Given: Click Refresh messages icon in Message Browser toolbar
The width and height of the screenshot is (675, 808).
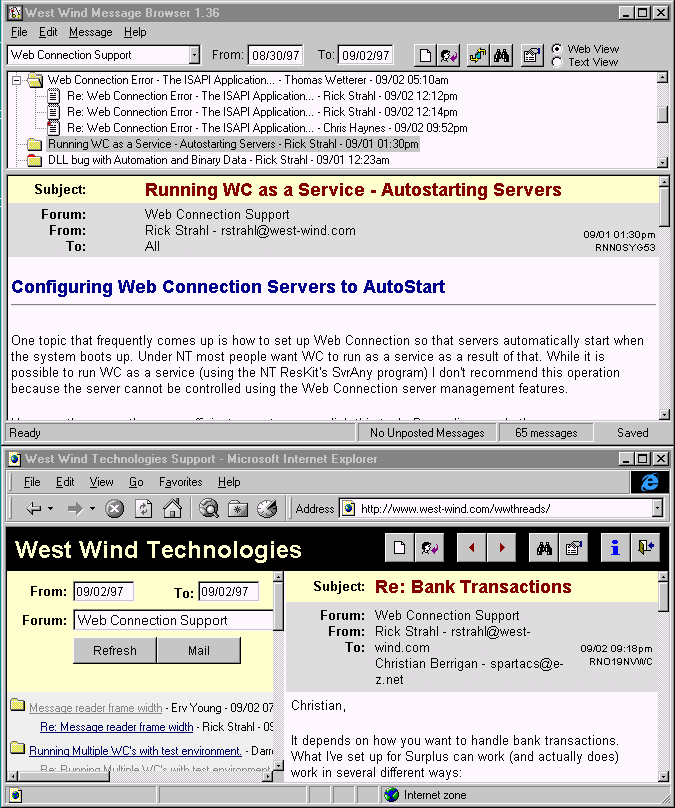Looking at the screenshot, I should pyautogui.click(x=478, y=55).
